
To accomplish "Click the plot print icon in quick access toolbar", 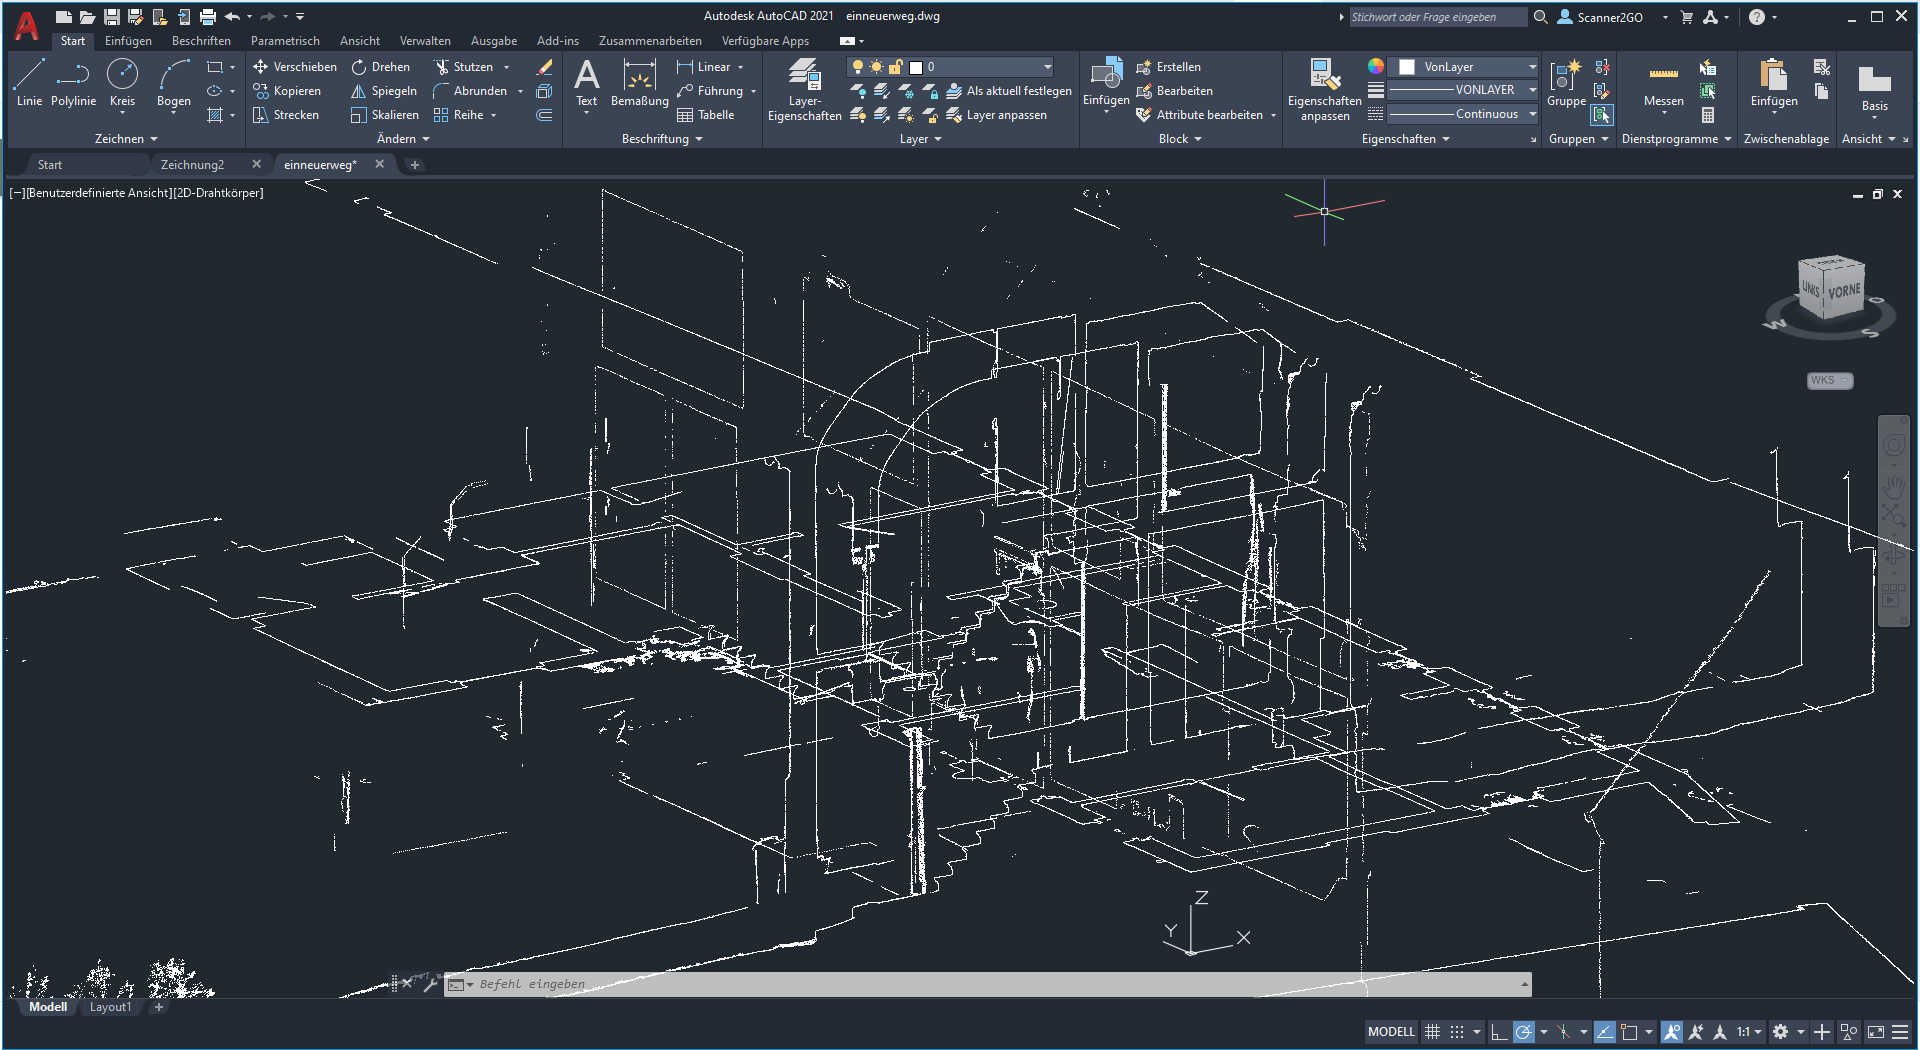I will click(207, 17).
